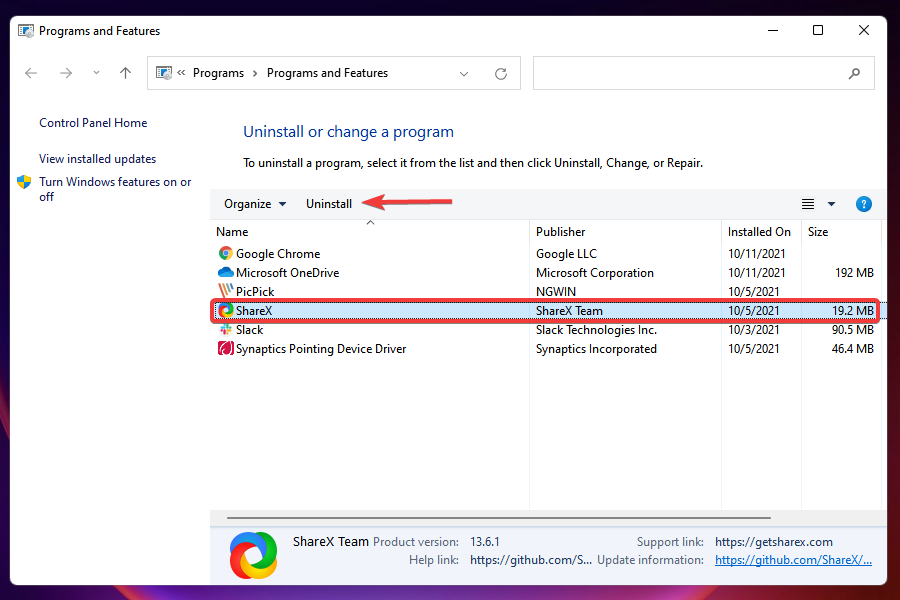The height and width of the screenshot is (600, 900).
Task: Click the large ShareX logo in details pane
Action: pyautogui.click(x=253, y=555)
